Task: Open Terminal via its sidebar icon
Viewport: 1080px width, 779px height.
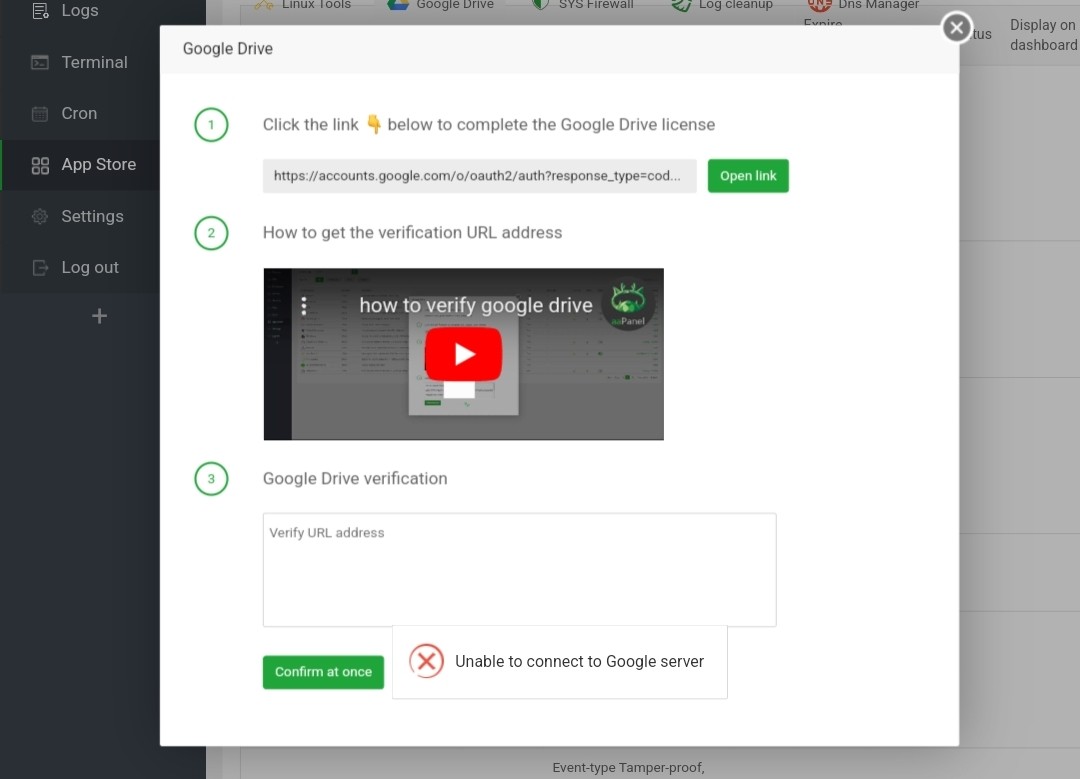Action: coord(40,62)
